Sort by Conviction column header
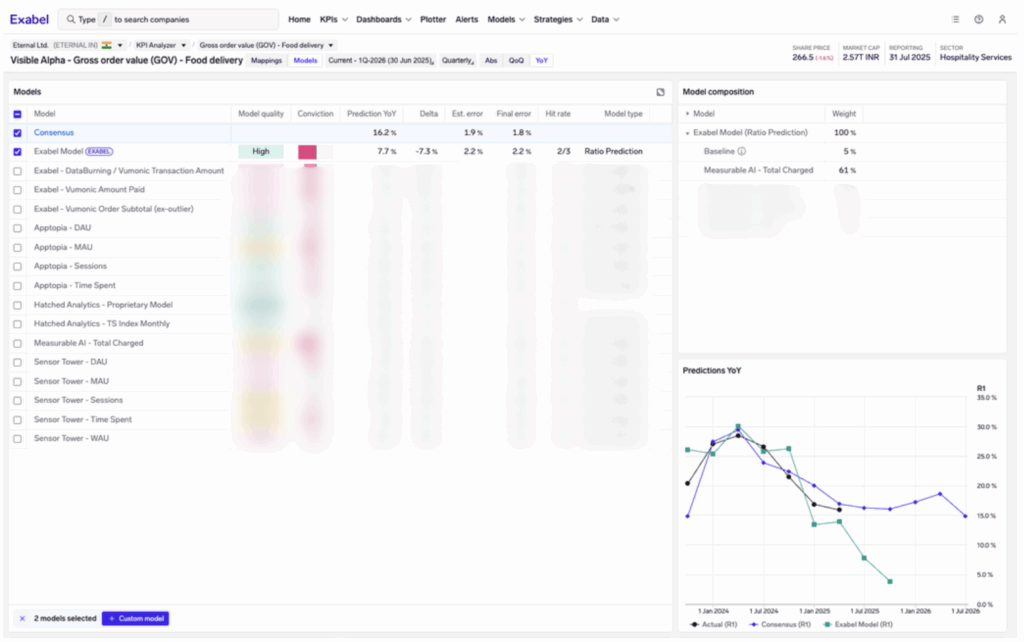Screen dimensions: 1024x642 315,114
